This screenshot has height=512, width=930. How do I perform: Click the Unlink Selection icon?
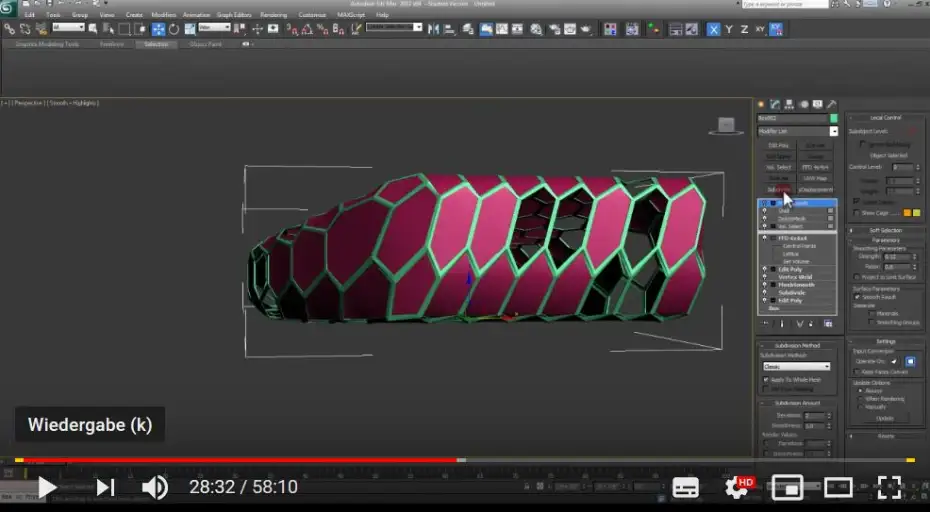point(26,28)
